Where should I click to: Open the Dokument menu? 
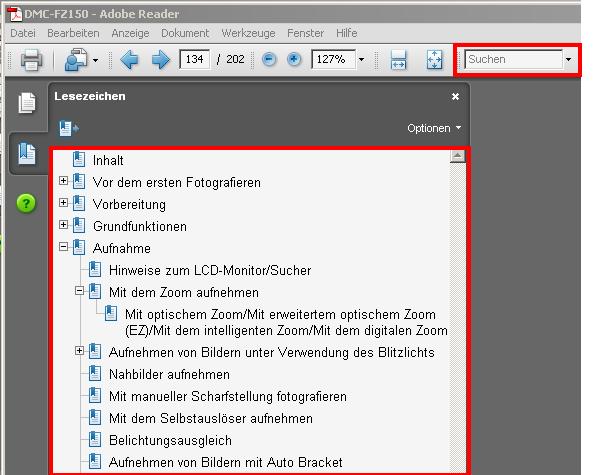point(185,33)
